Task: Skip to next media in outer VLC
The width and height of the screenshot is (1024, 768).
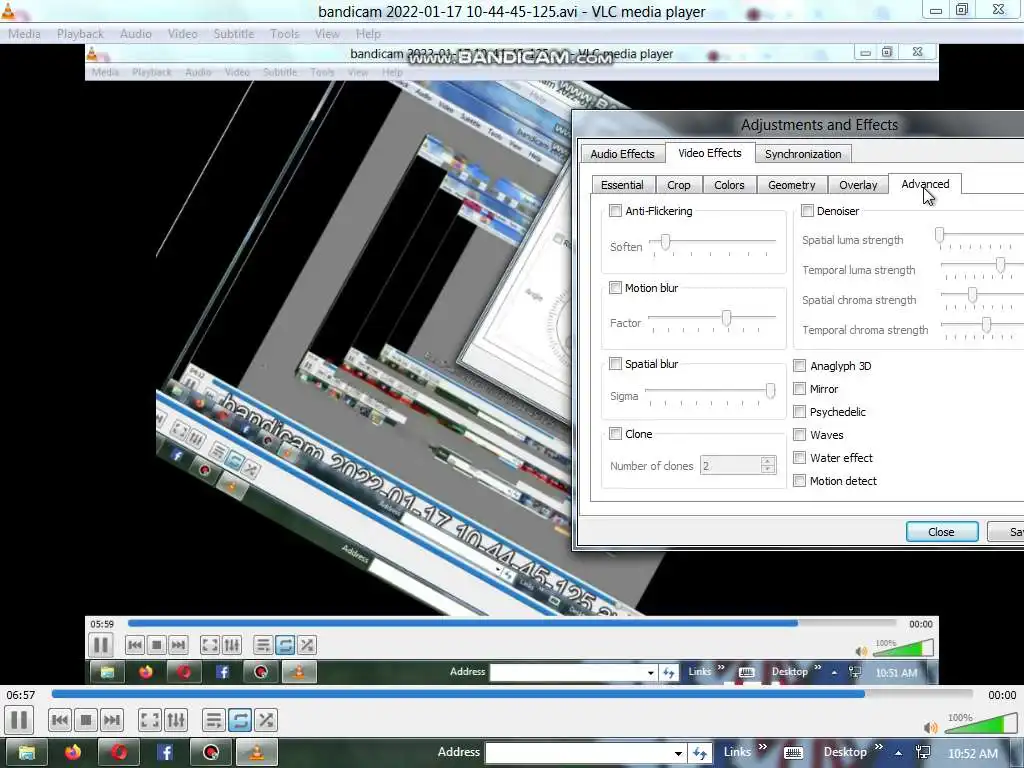Action: tap(112, 720)
